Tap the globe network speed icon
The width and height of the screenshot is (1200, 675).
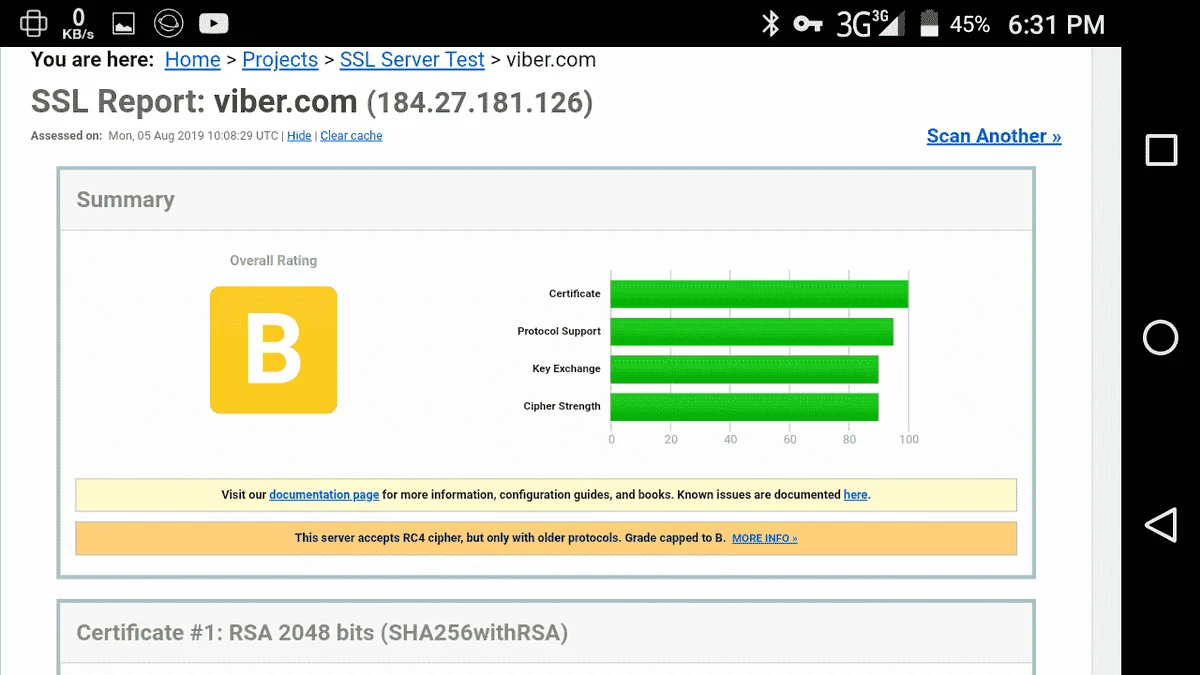(x=34, y=23)
